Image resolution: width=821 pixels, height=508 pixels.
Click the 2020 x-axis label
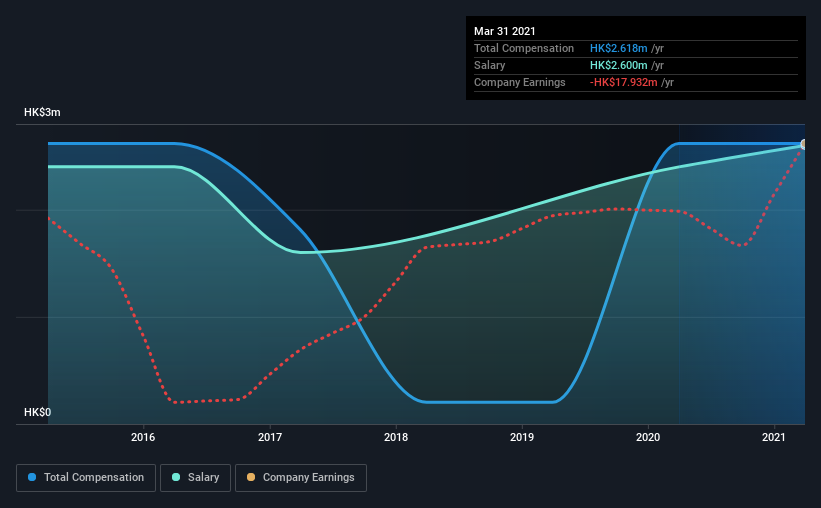[x=648, y=437]
